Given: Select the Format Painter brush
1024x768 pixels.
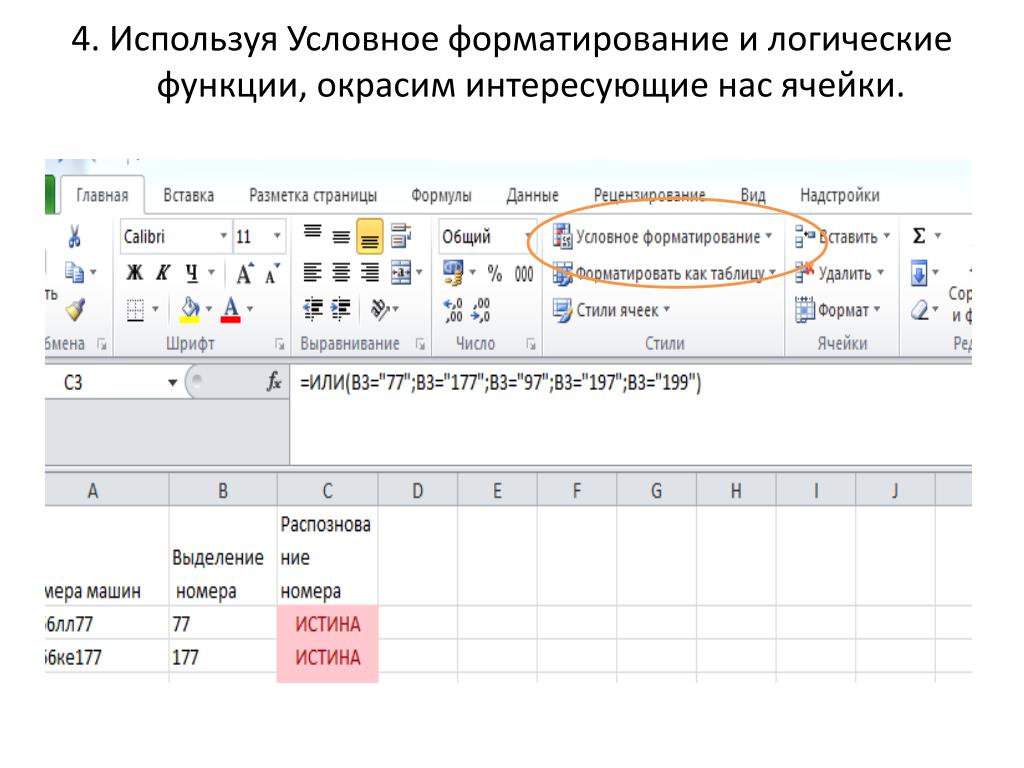Looking at the screenshot, I should click(75, 310).
